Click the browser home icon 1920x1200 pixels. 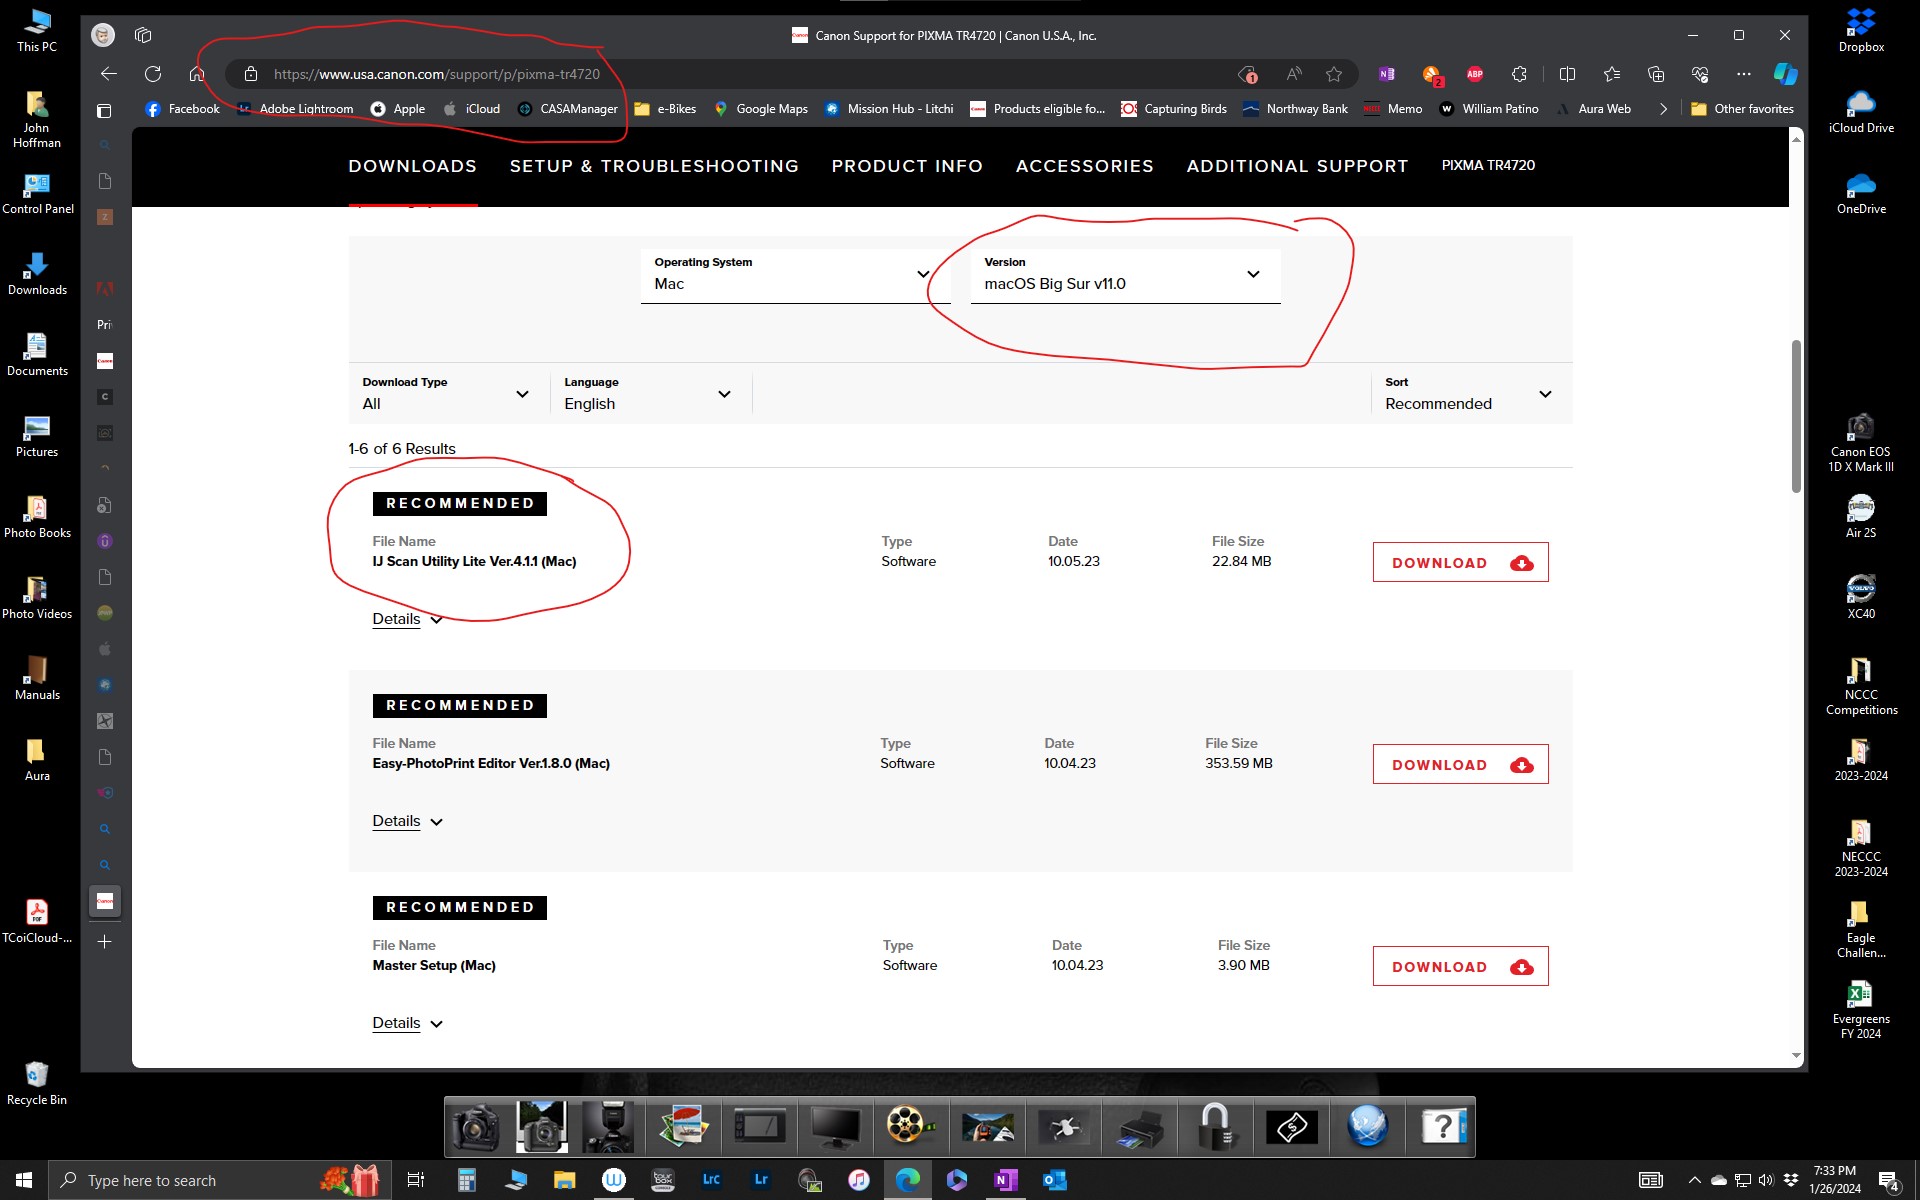coord(197,74)
